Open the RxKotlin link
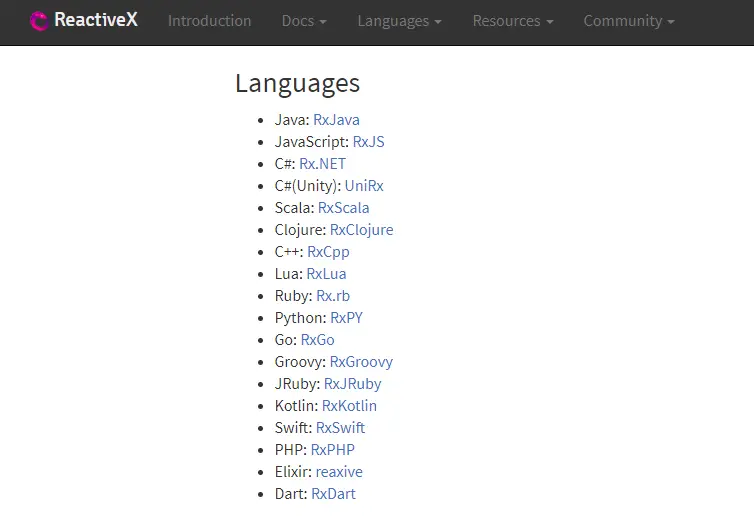The image size is (754, 522). [x=349, y=406]
